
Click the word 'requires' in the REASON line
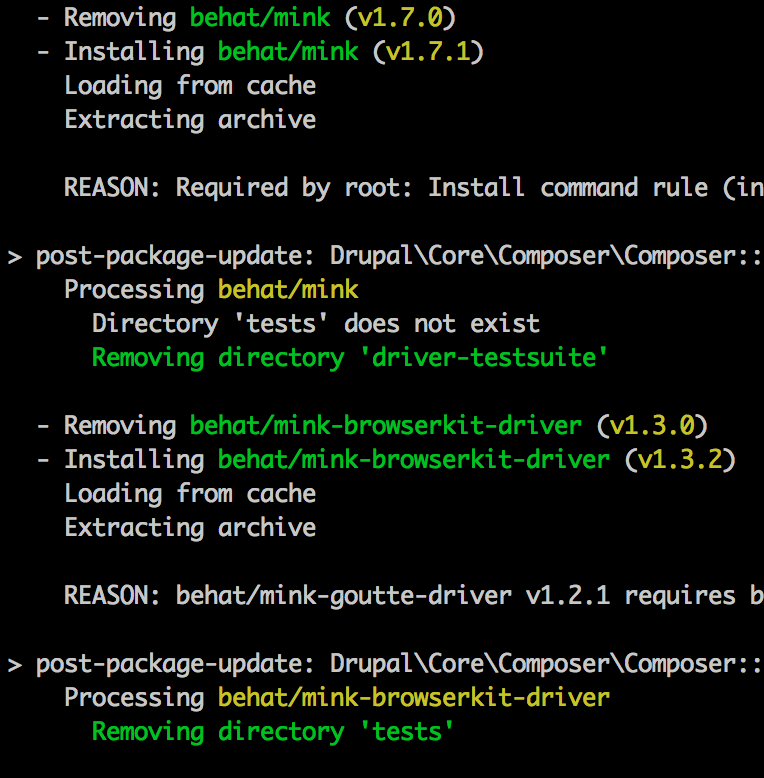[680, 595]
